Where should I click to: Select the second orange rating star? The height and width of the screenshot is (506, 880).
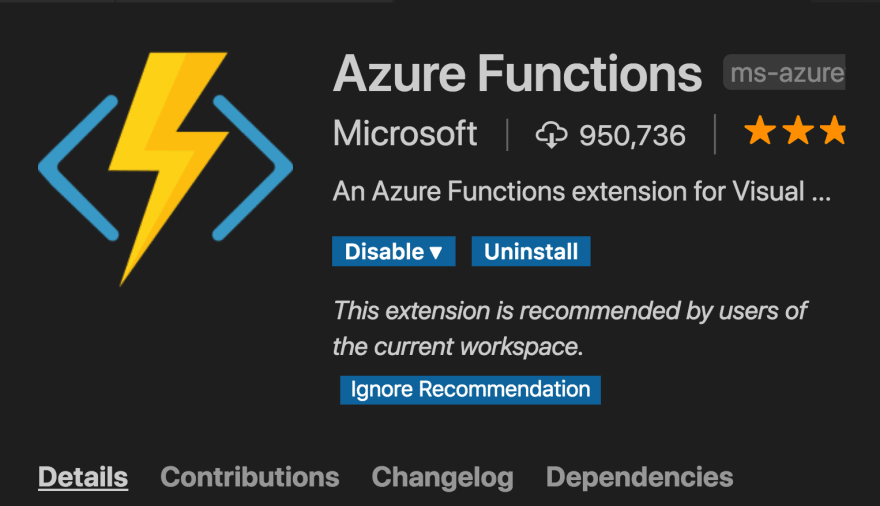[x=798, y=130]
